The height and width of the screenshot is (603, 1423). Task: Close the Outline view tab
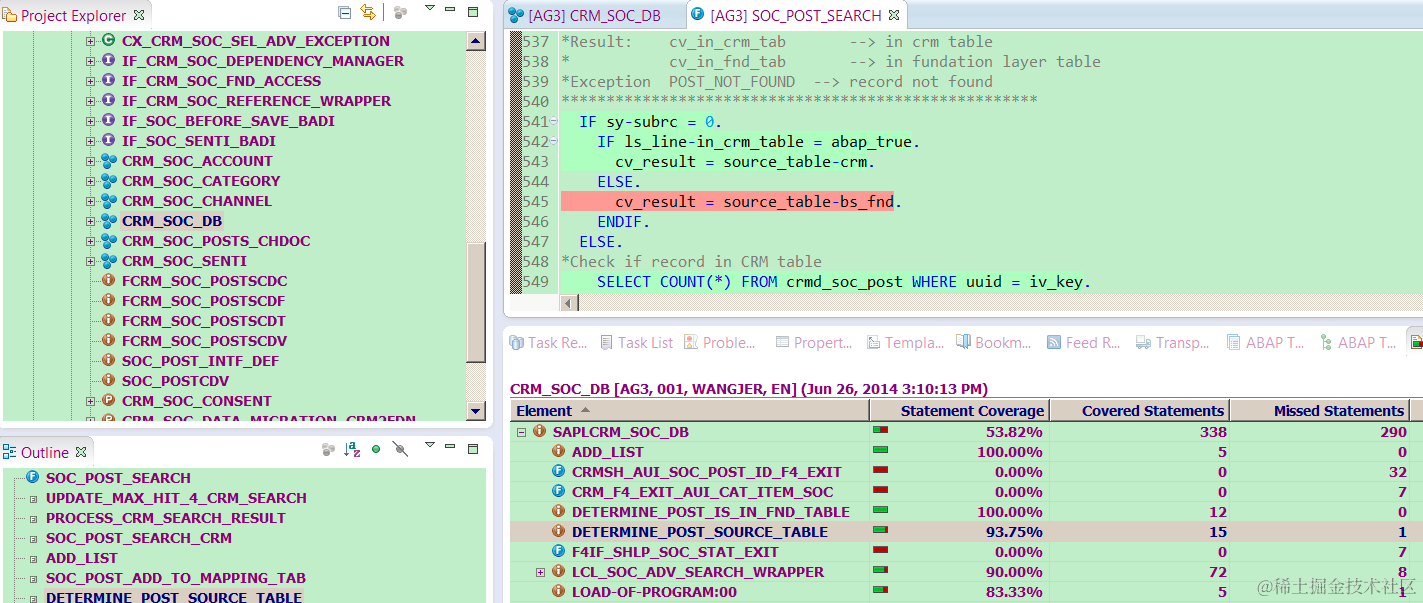coord(81,452)
